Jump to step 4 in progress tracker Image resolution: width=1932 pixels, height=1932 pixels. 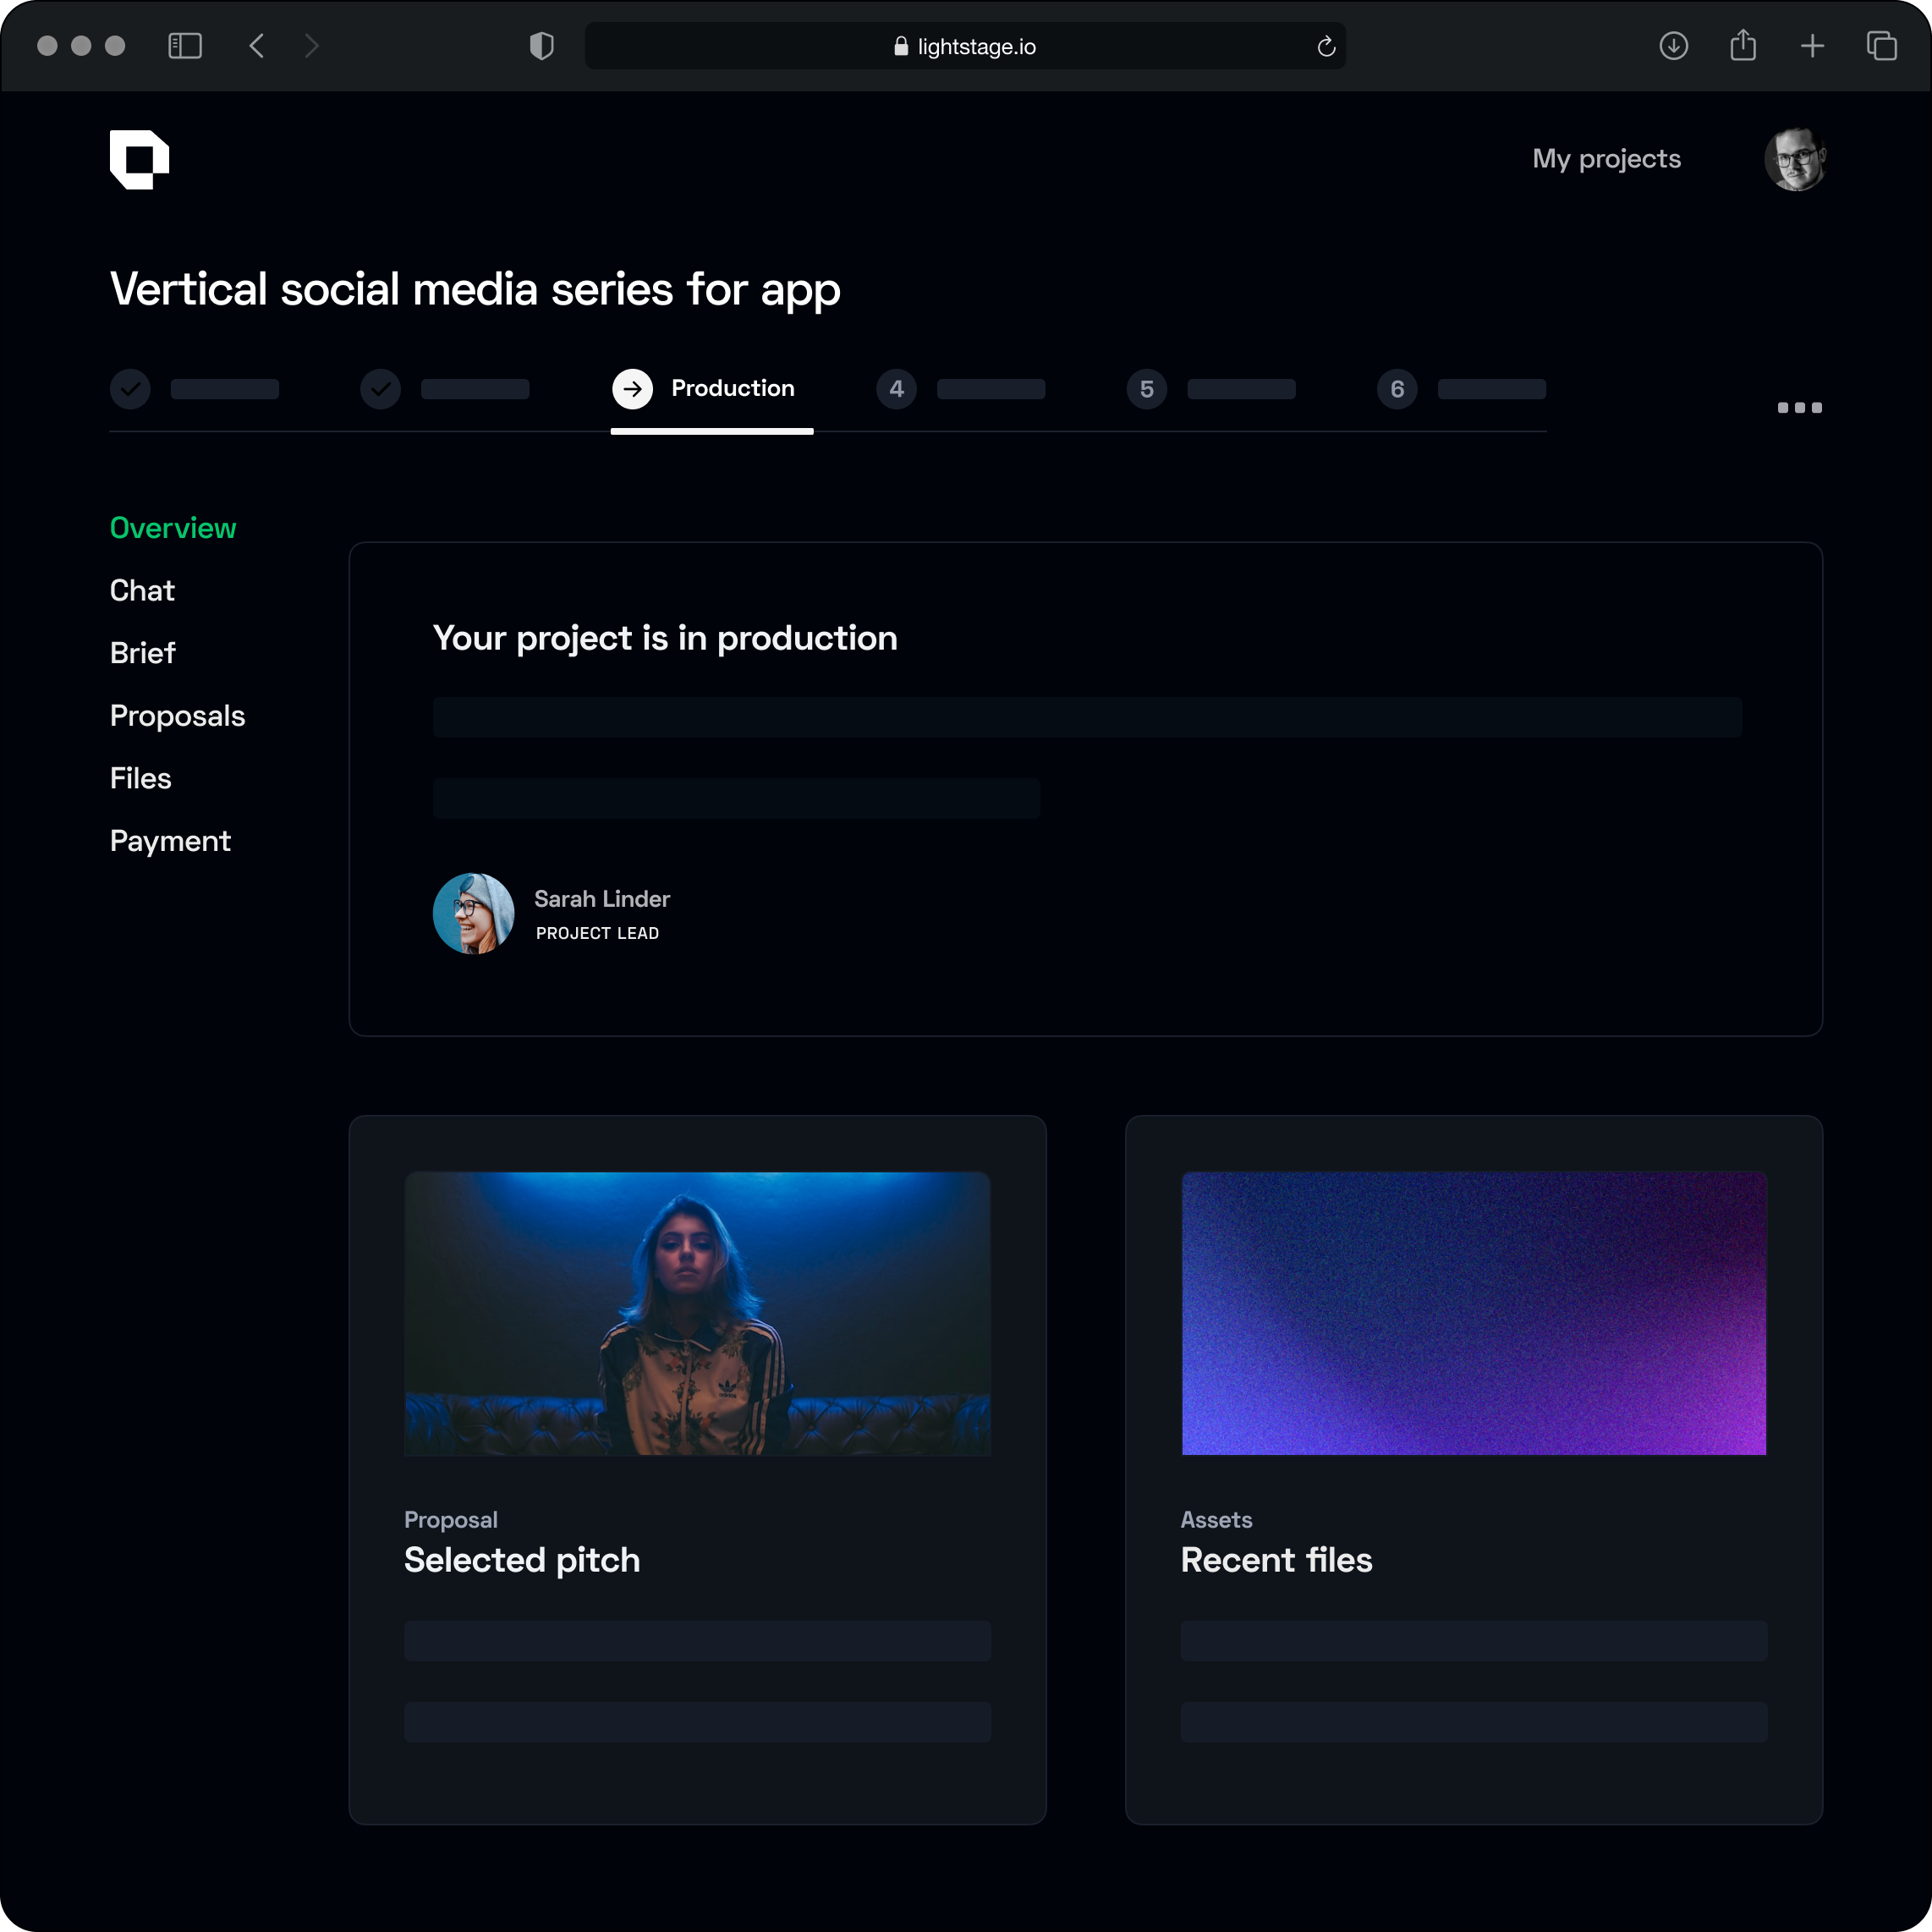pos(897,389)
